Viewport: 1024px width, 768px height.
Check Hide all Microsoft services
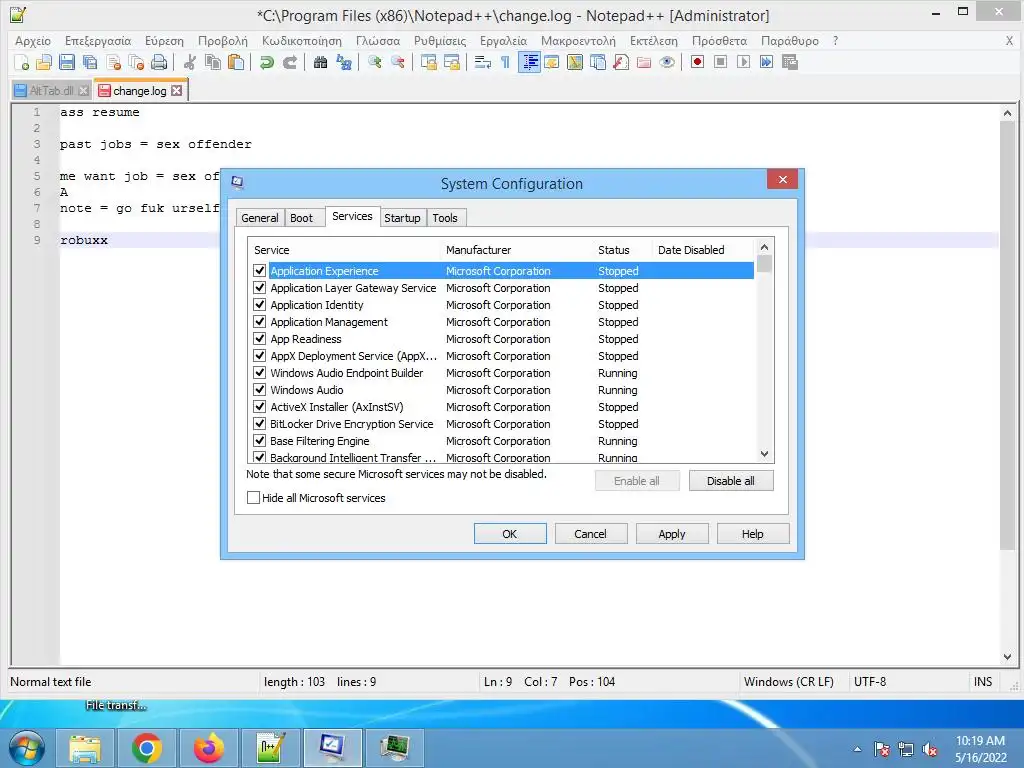pyautogui.click(x=253, y=498)
